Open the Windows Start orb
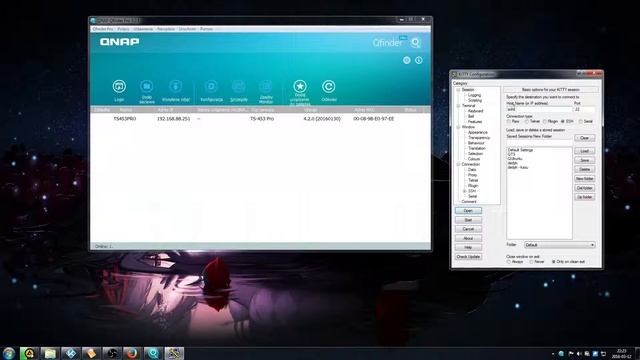 [x=9, y=353]
